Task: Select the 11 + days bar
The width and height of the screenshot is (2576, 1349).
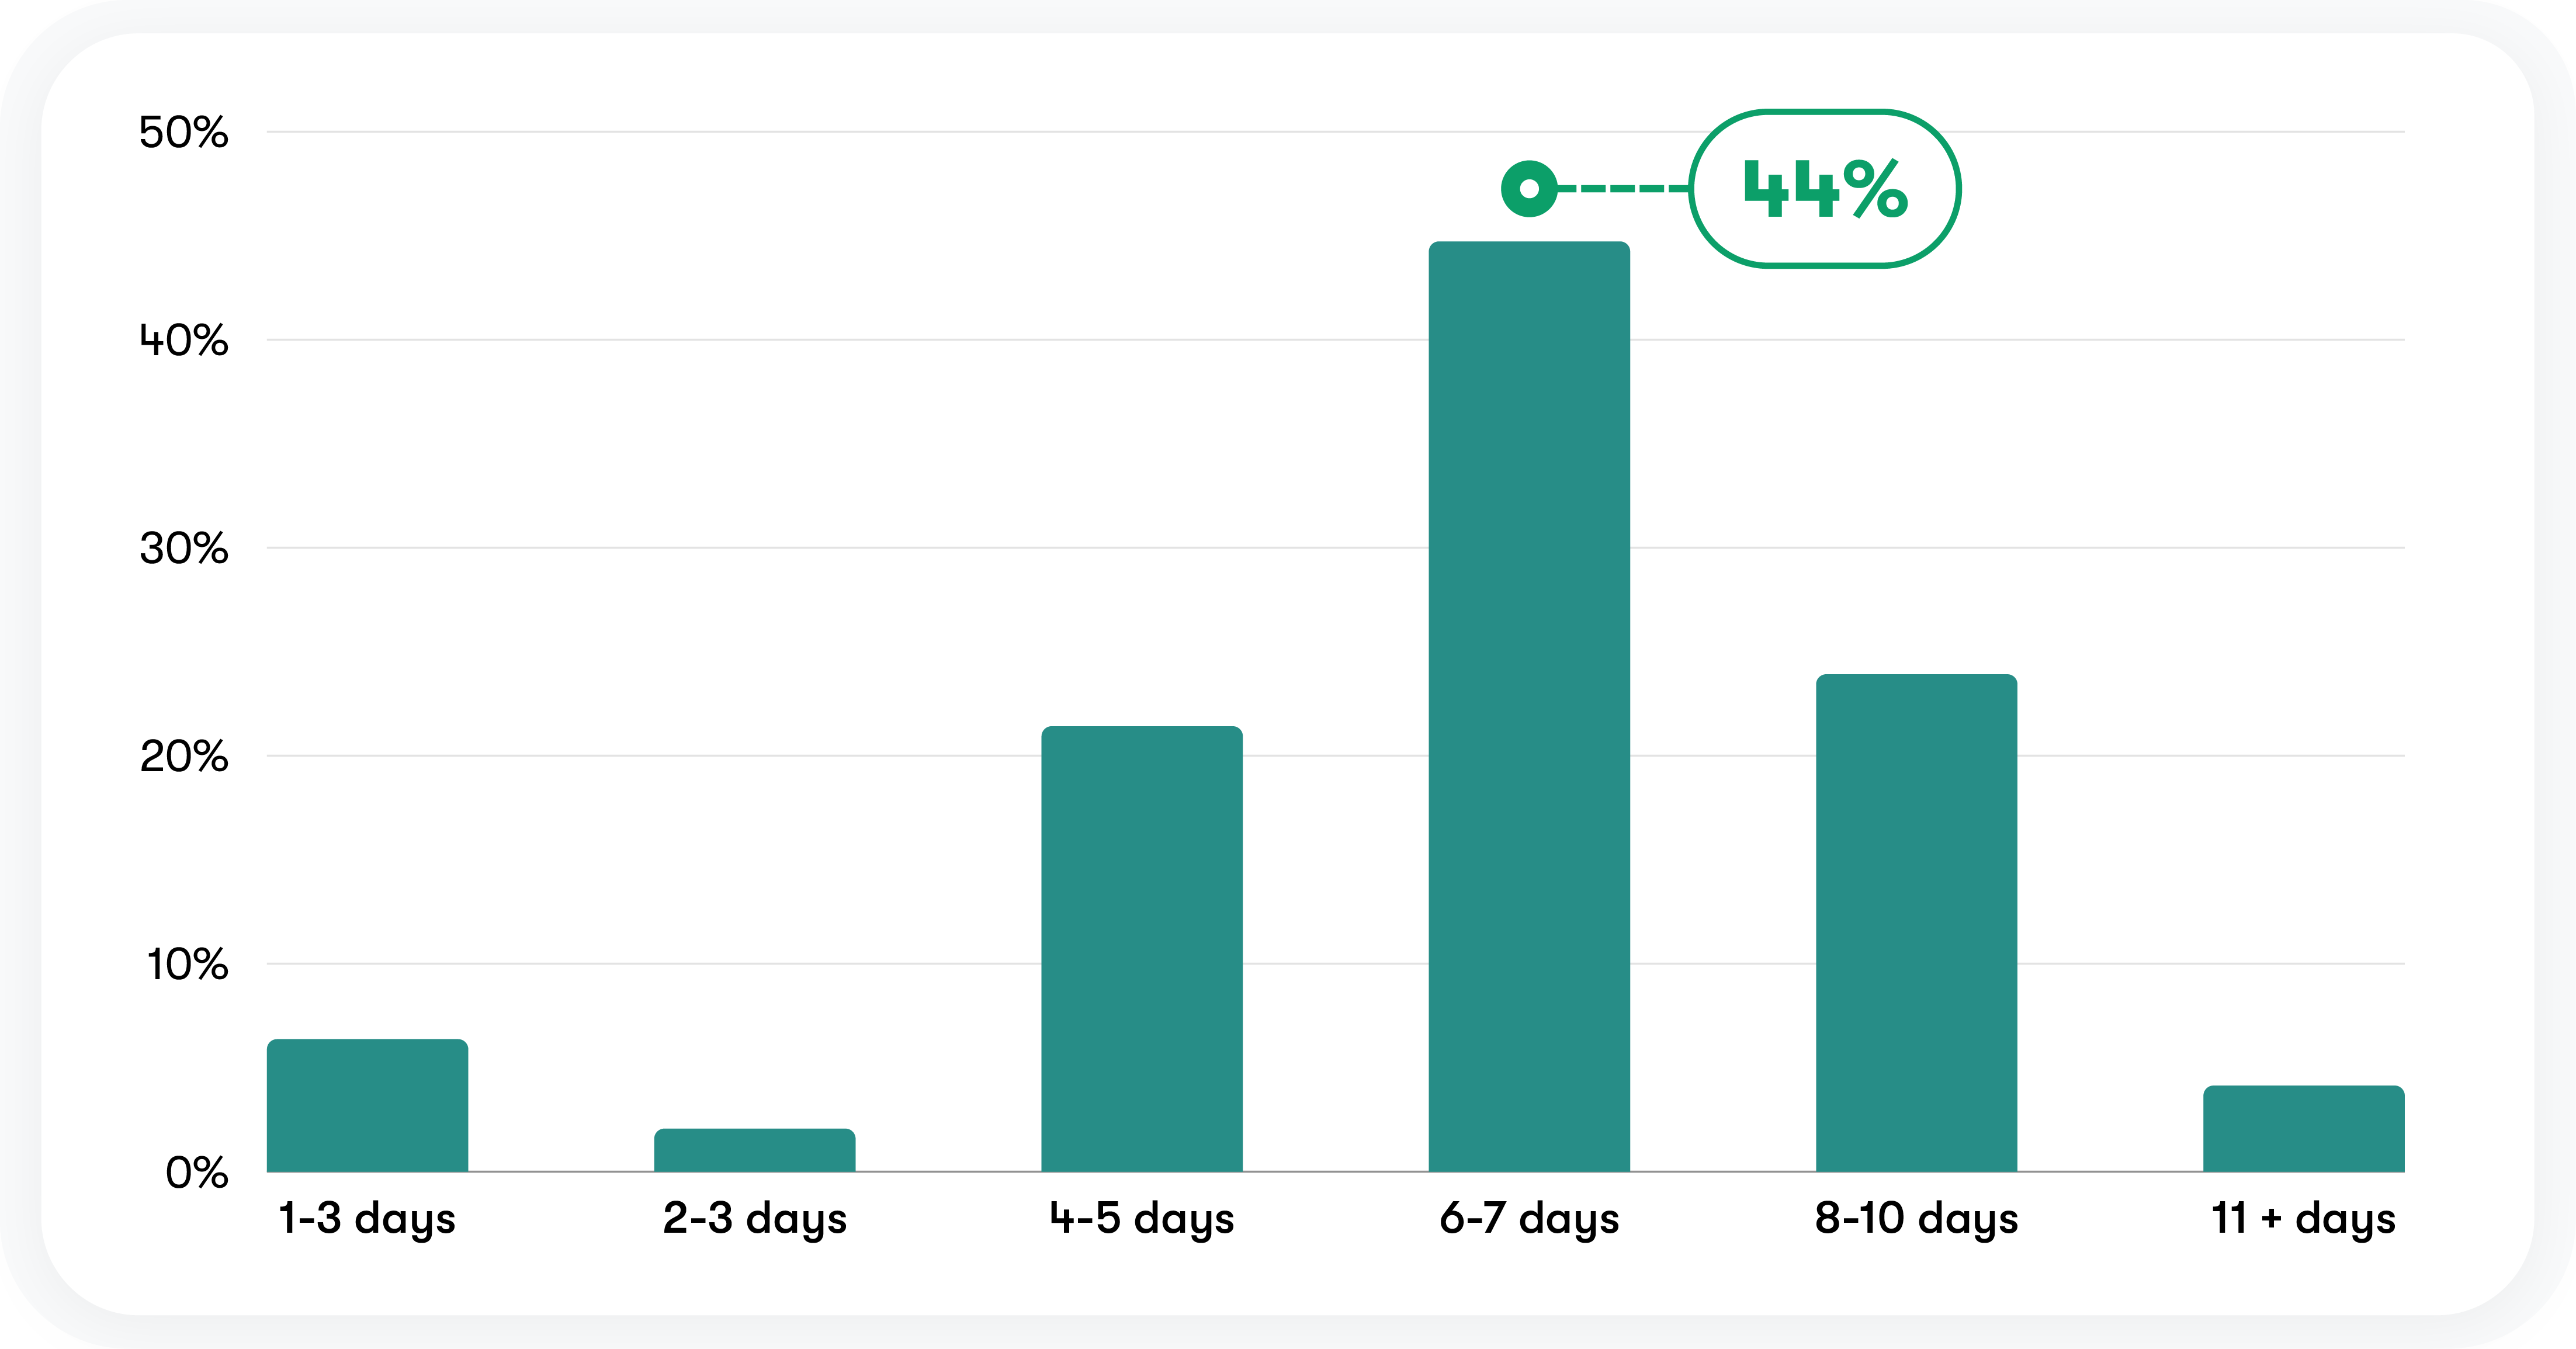Action: (2303, 1128)
